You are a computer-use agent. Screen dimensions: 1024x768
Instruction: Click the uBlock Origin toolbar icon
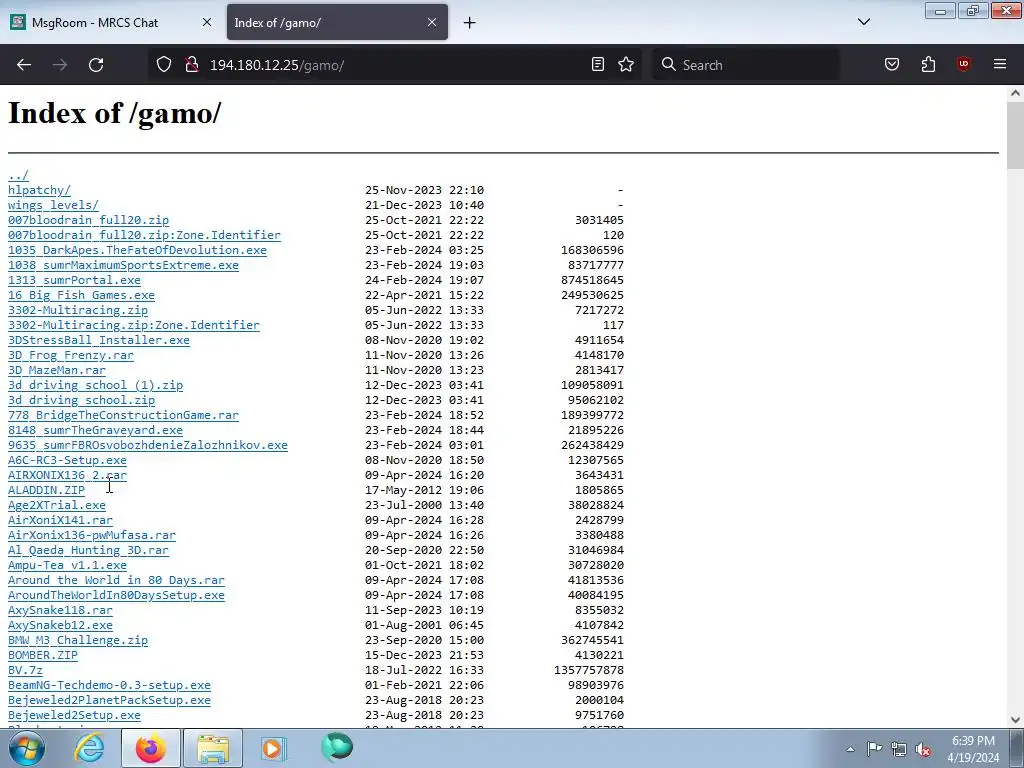[x=963, y=64]
